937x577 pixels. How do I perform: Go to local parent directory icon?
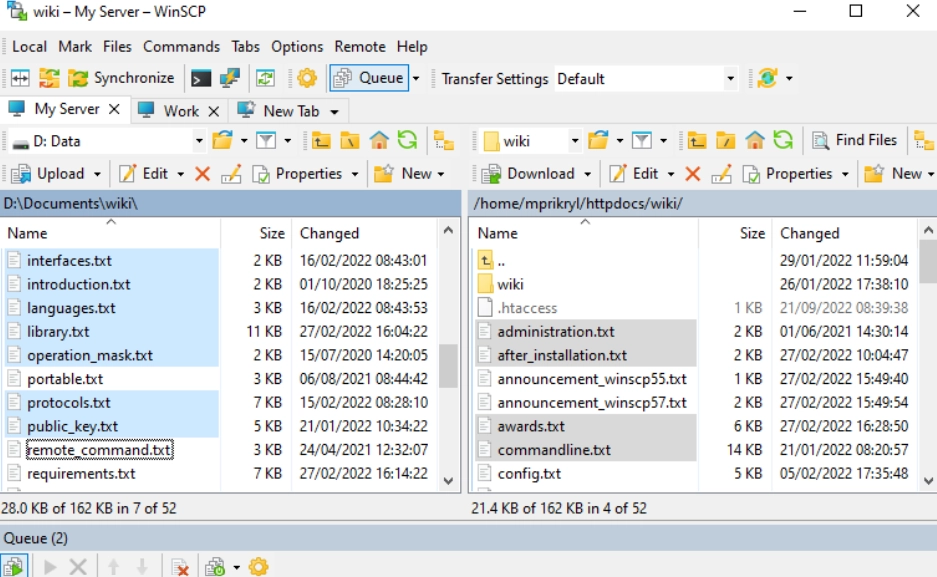click(321, 141)
